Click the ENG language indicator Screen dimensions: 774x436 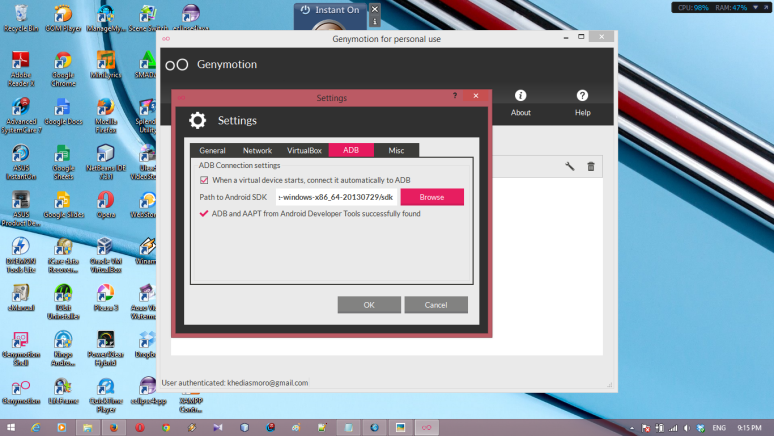[x=719, y=428]
